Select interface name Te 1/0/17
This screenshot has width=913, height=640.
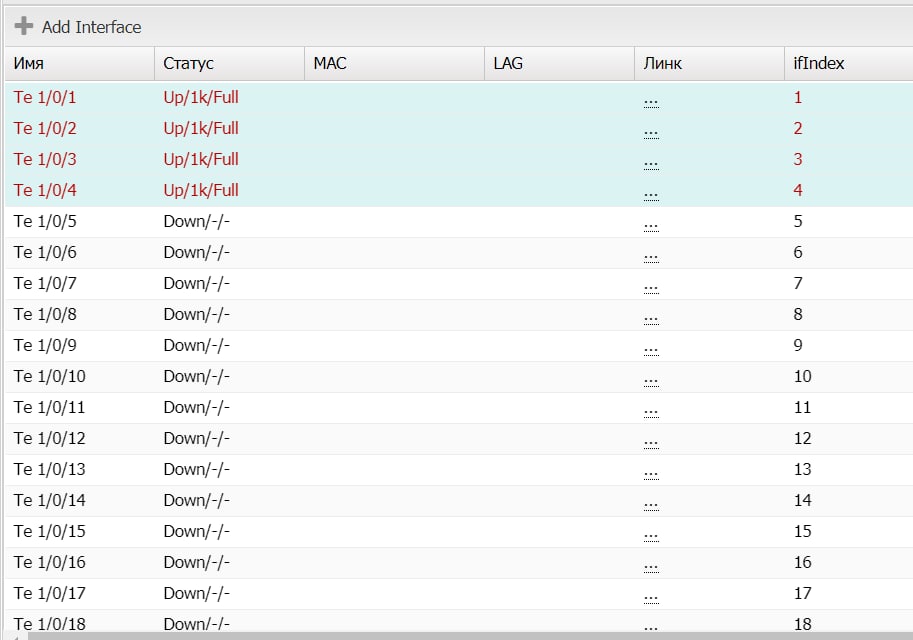(49, 593)
